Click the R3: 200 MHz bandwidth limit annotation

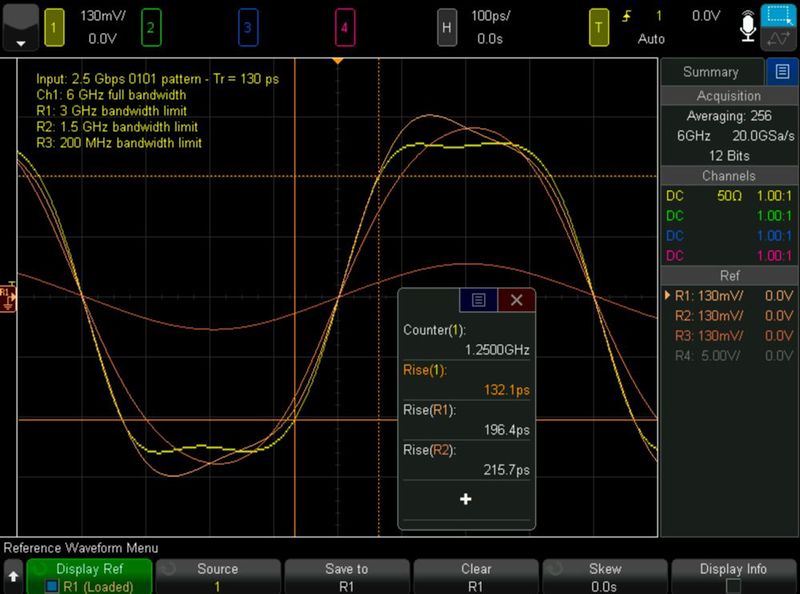[x=119, y=143]
